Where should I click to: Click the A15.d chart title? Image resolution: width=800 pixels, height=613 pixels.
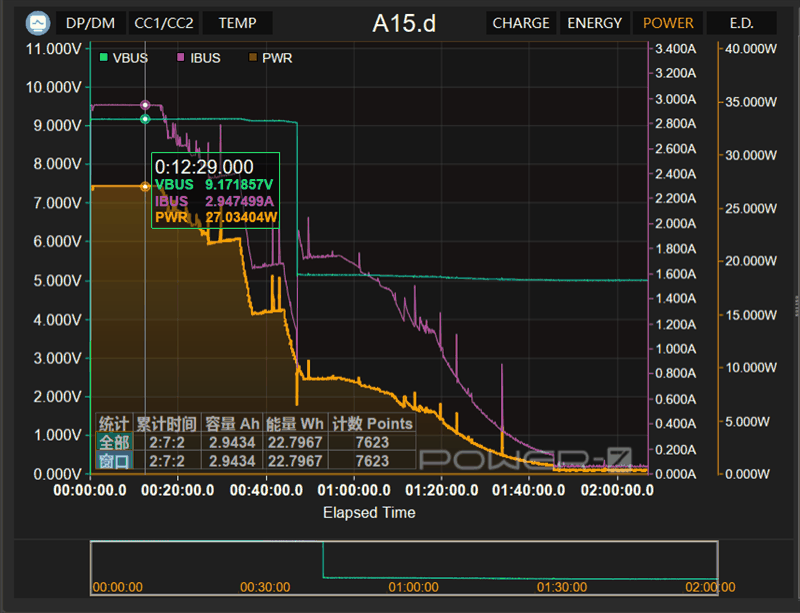pos(404,23)
